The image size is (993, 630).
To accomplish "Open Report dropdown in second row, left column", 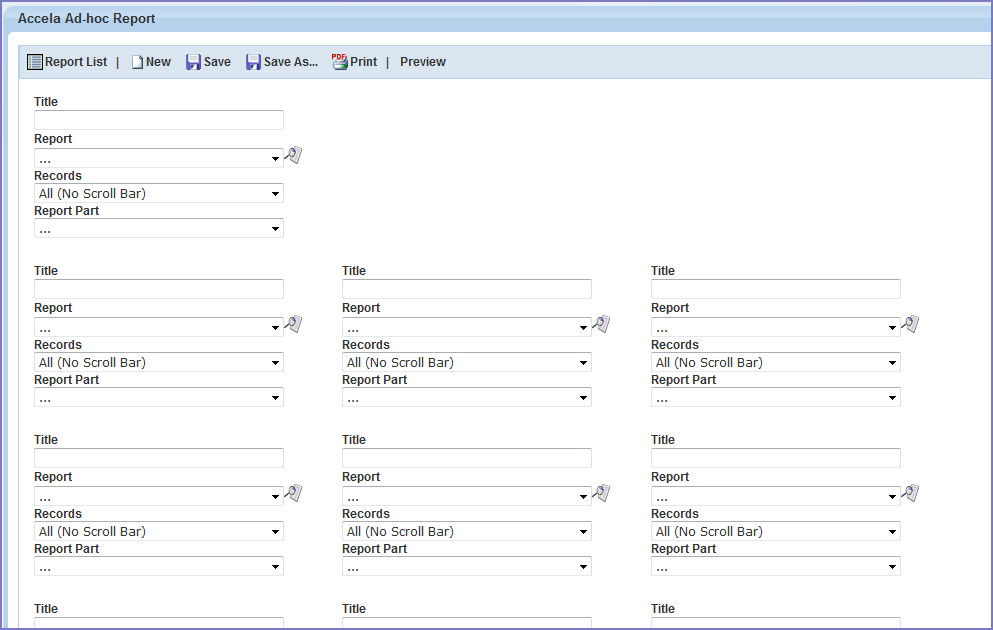I will [159, 328].
